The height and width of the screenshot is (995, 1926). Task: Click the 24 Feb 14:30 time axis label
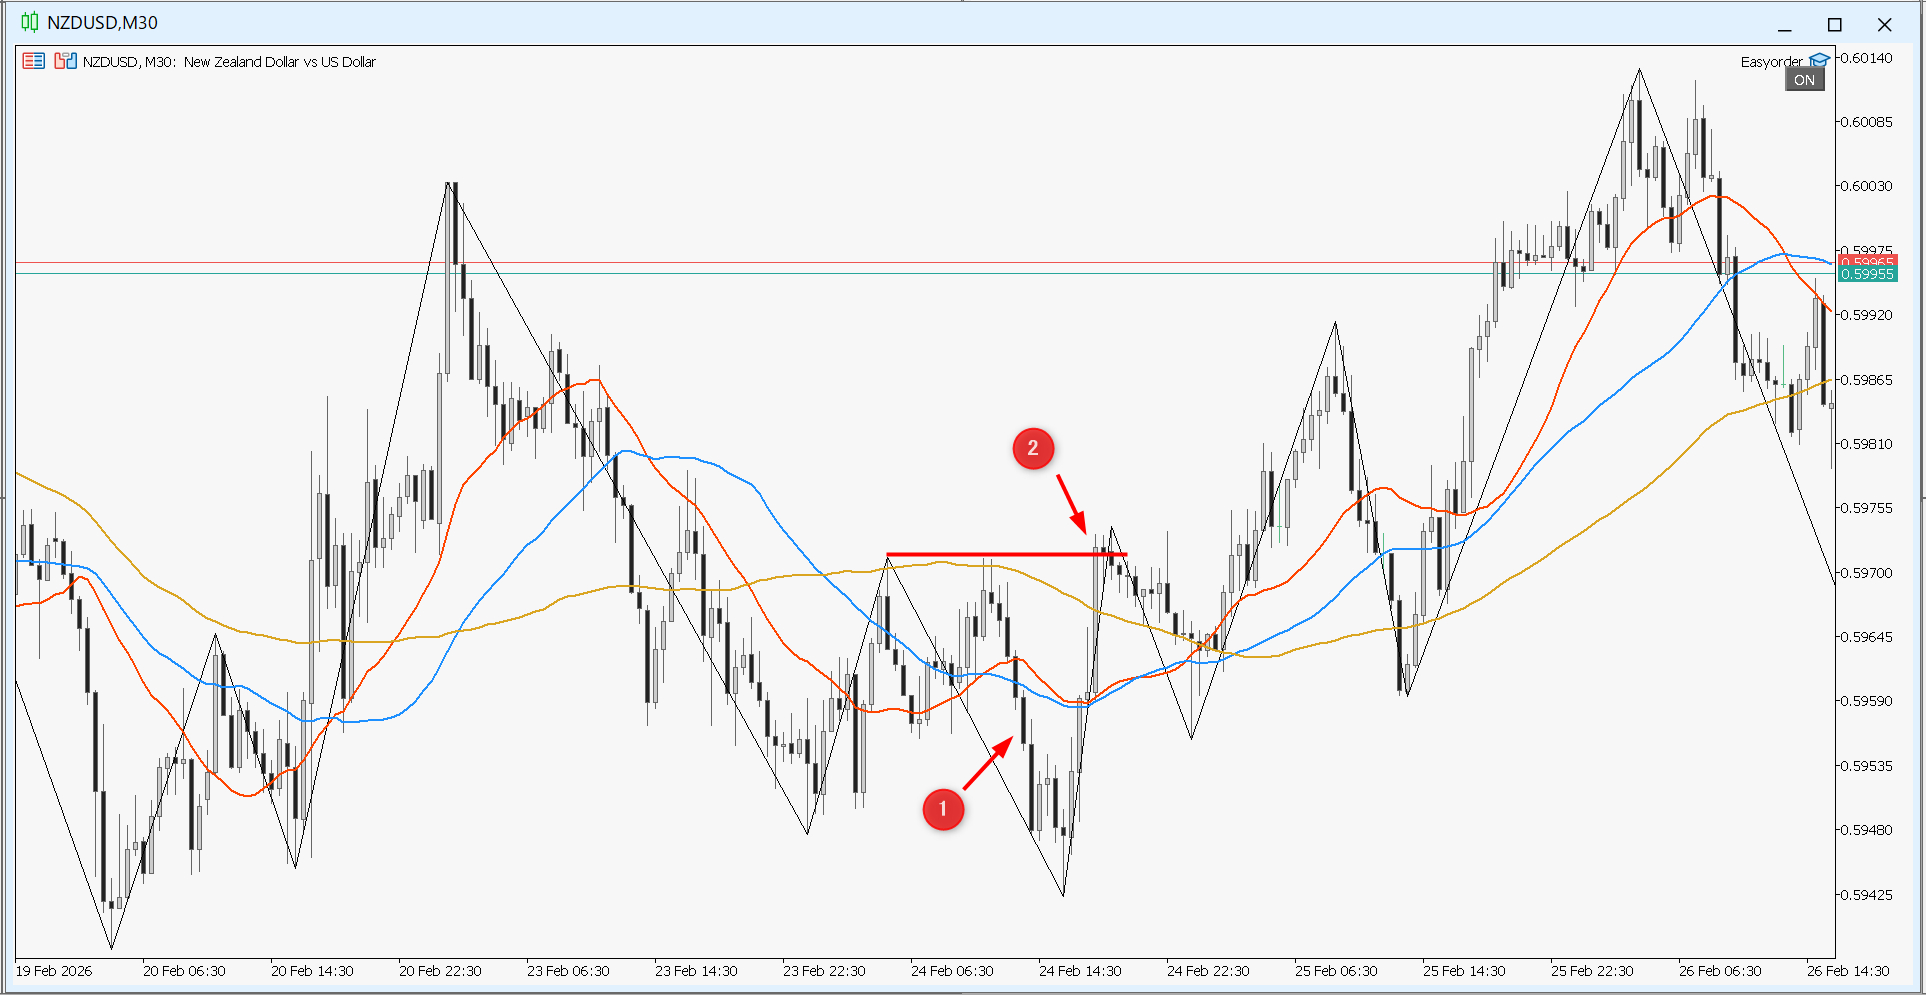tap(1080, 970)
